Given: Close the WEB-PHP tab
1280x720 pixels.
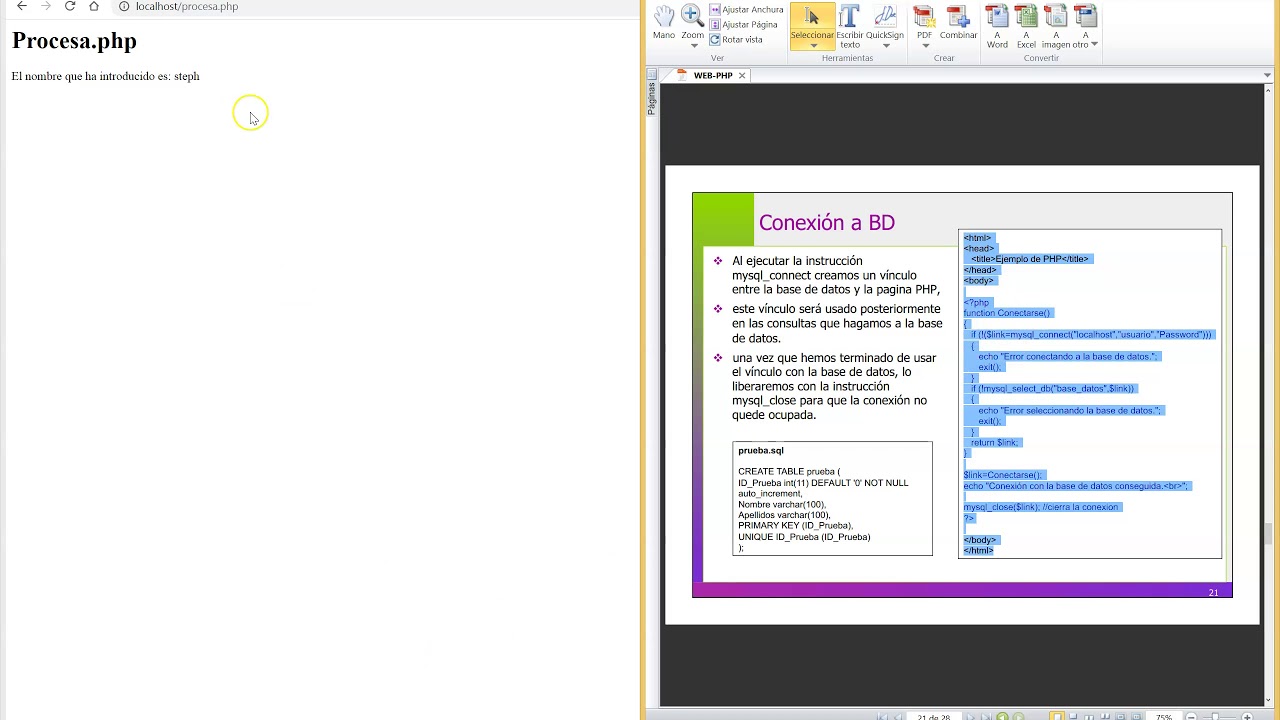Looking at the screenshot, I should point(742,76).
